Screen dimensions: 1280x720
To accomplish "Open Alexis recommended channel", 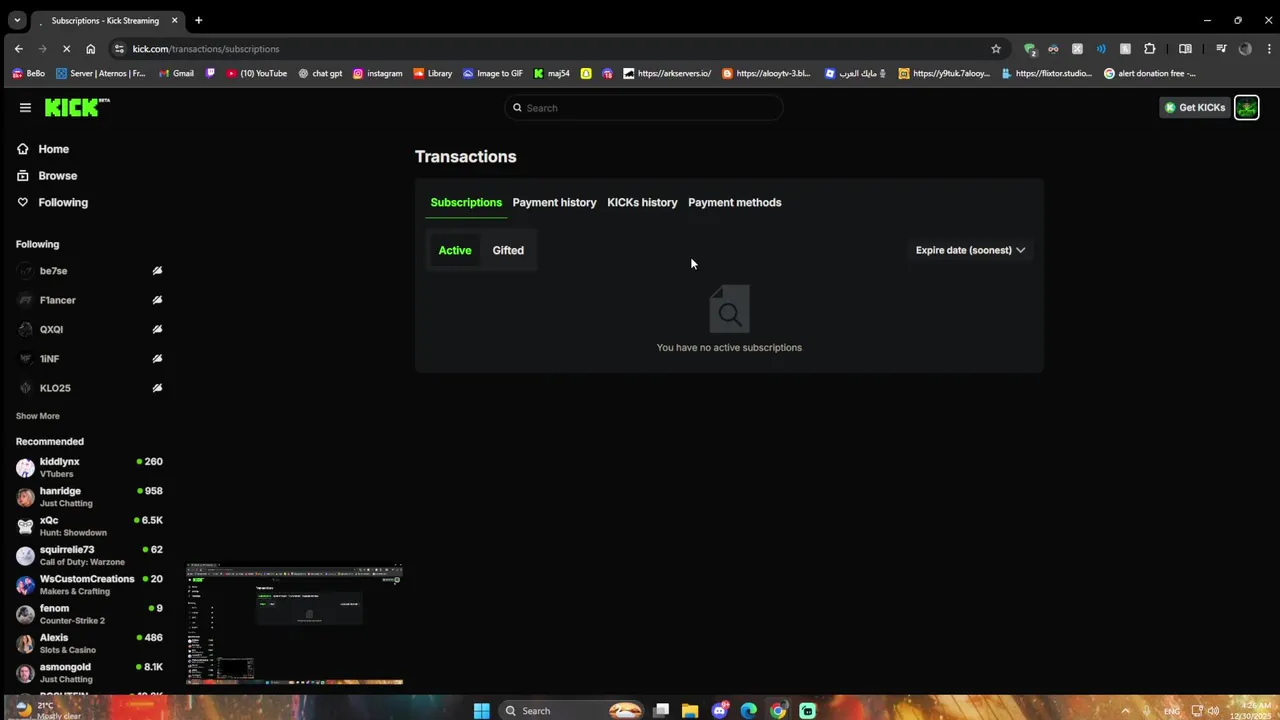I will pos(89,643).
